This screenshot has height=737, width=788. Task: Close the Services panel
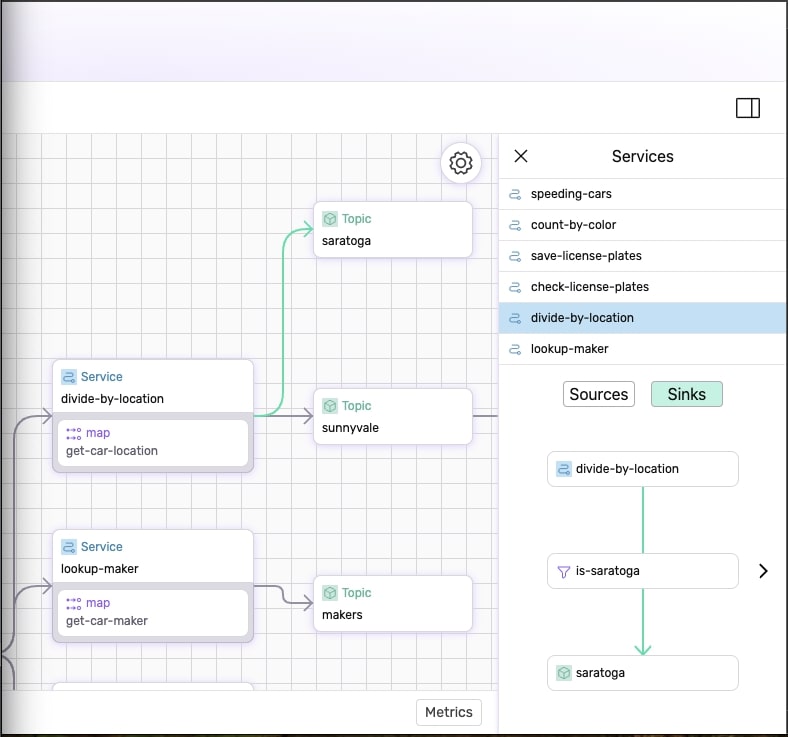point(521,156)
